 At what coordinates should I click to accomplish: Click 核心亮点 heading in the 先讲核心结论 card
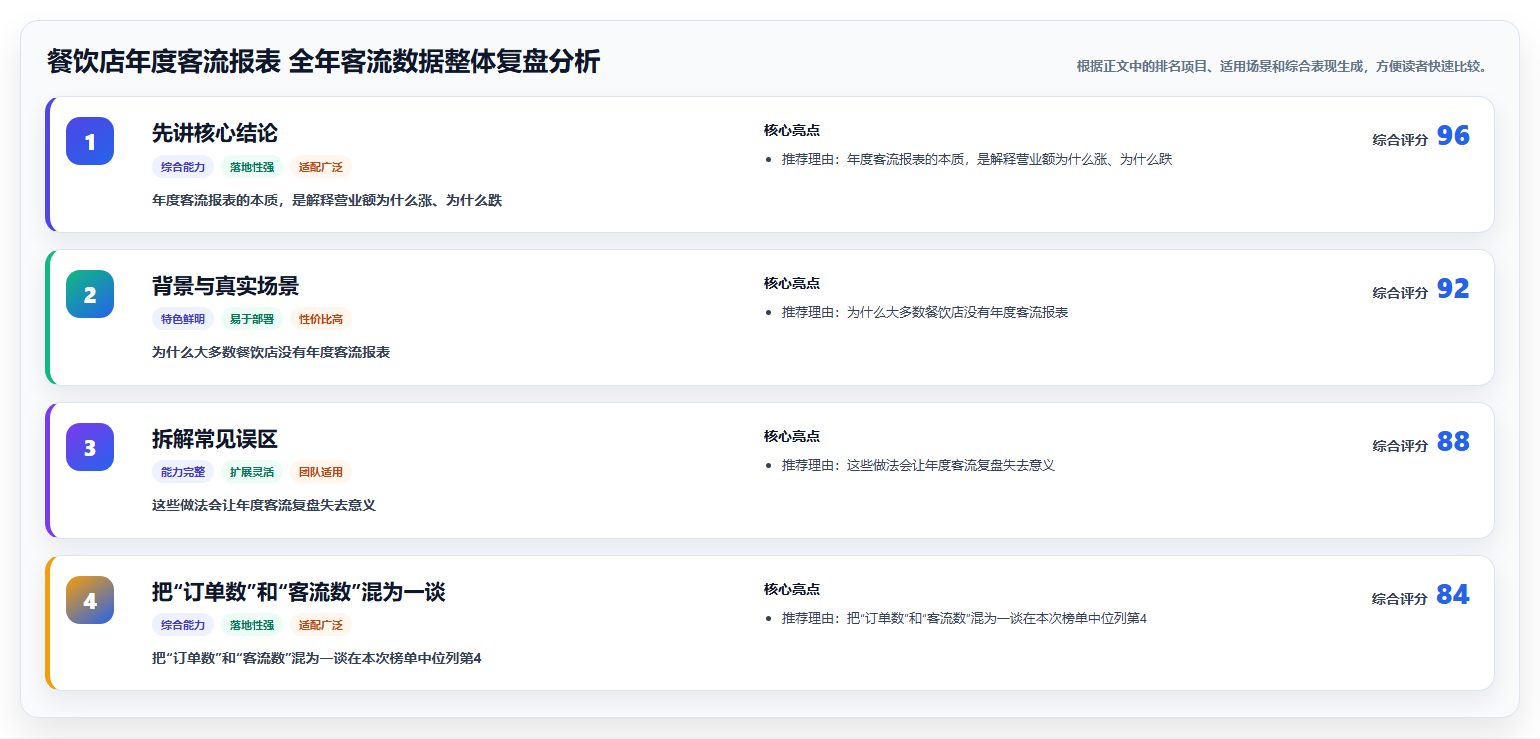click(792, 130)
